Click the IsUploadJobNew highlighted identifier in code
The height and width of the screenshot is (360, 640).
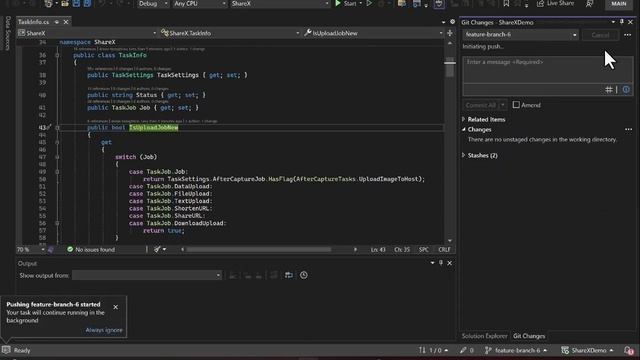(x=154, y=127)
